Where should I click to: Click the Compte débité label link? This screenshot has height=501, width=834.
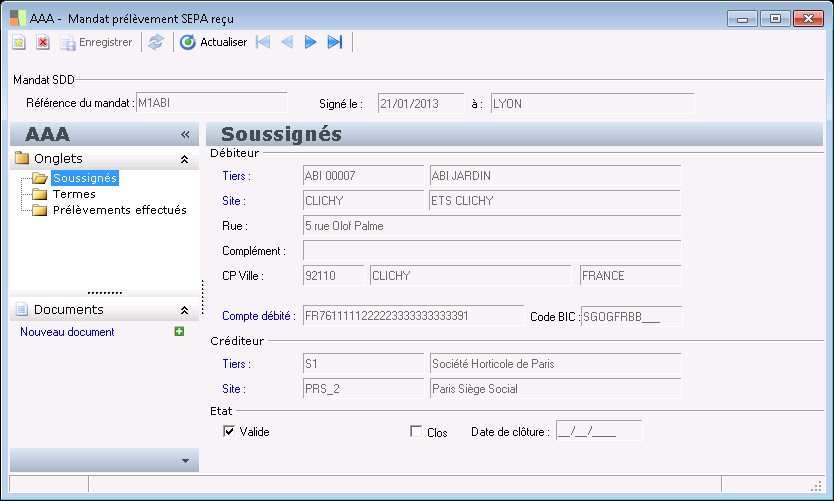tap(258, 316)
